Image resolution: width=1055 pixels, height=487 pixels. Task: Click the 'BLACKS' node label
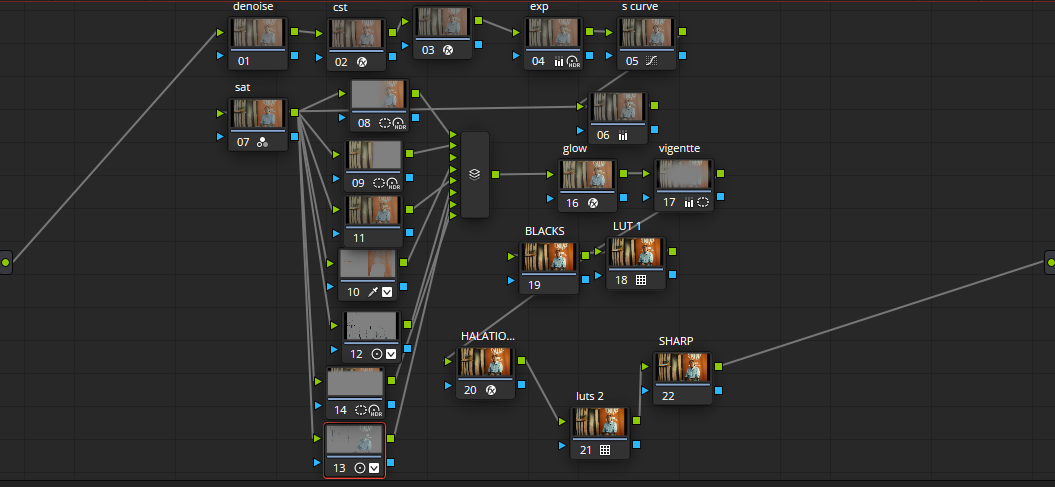coord(544,231)
